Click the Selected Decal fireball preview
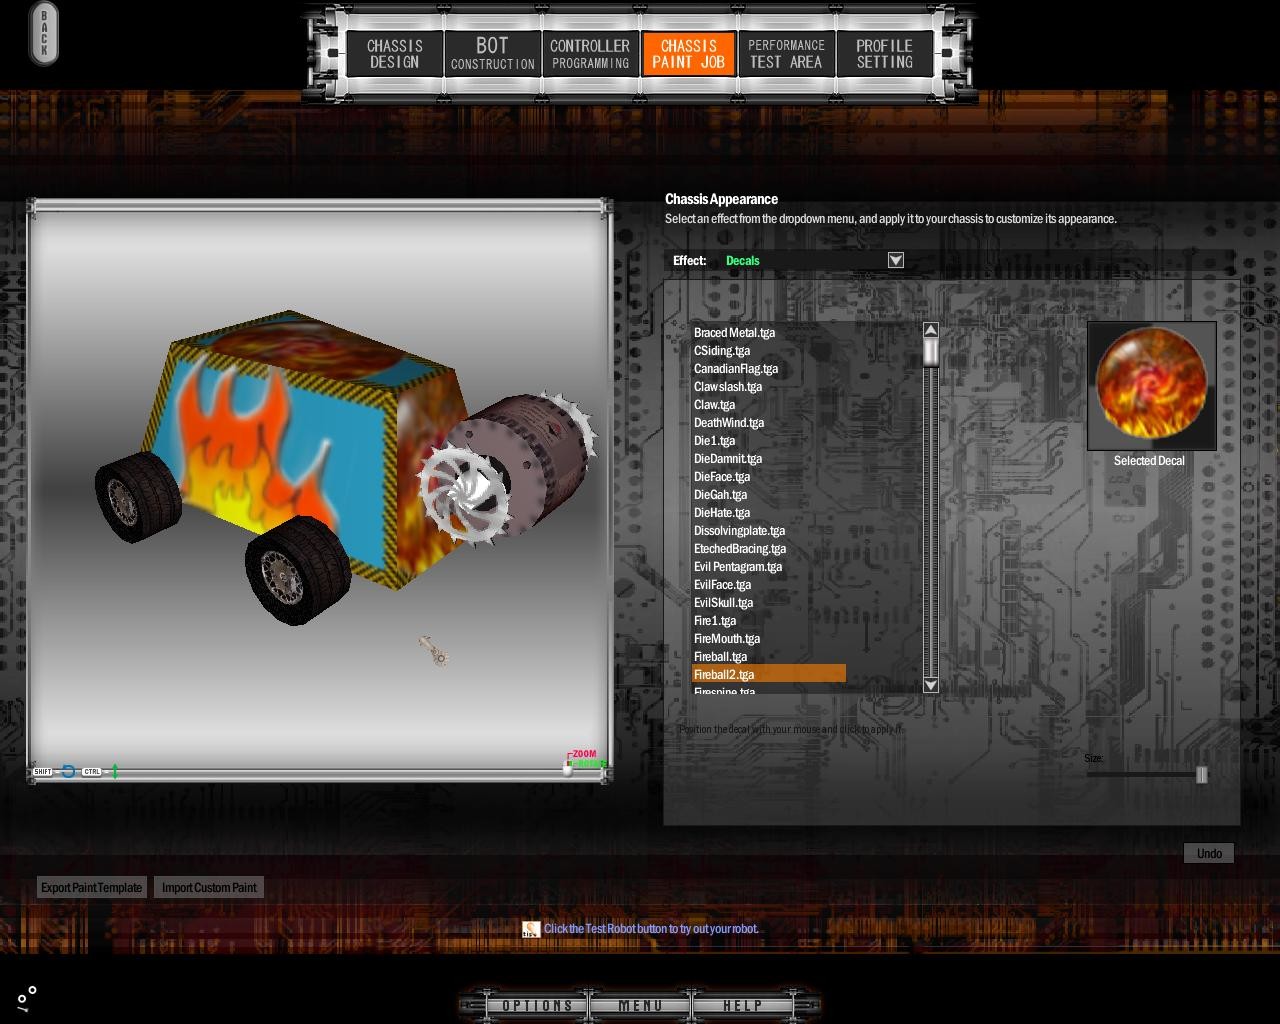The width and height of the screenshot is (1280, 1024). [1151, 385]
